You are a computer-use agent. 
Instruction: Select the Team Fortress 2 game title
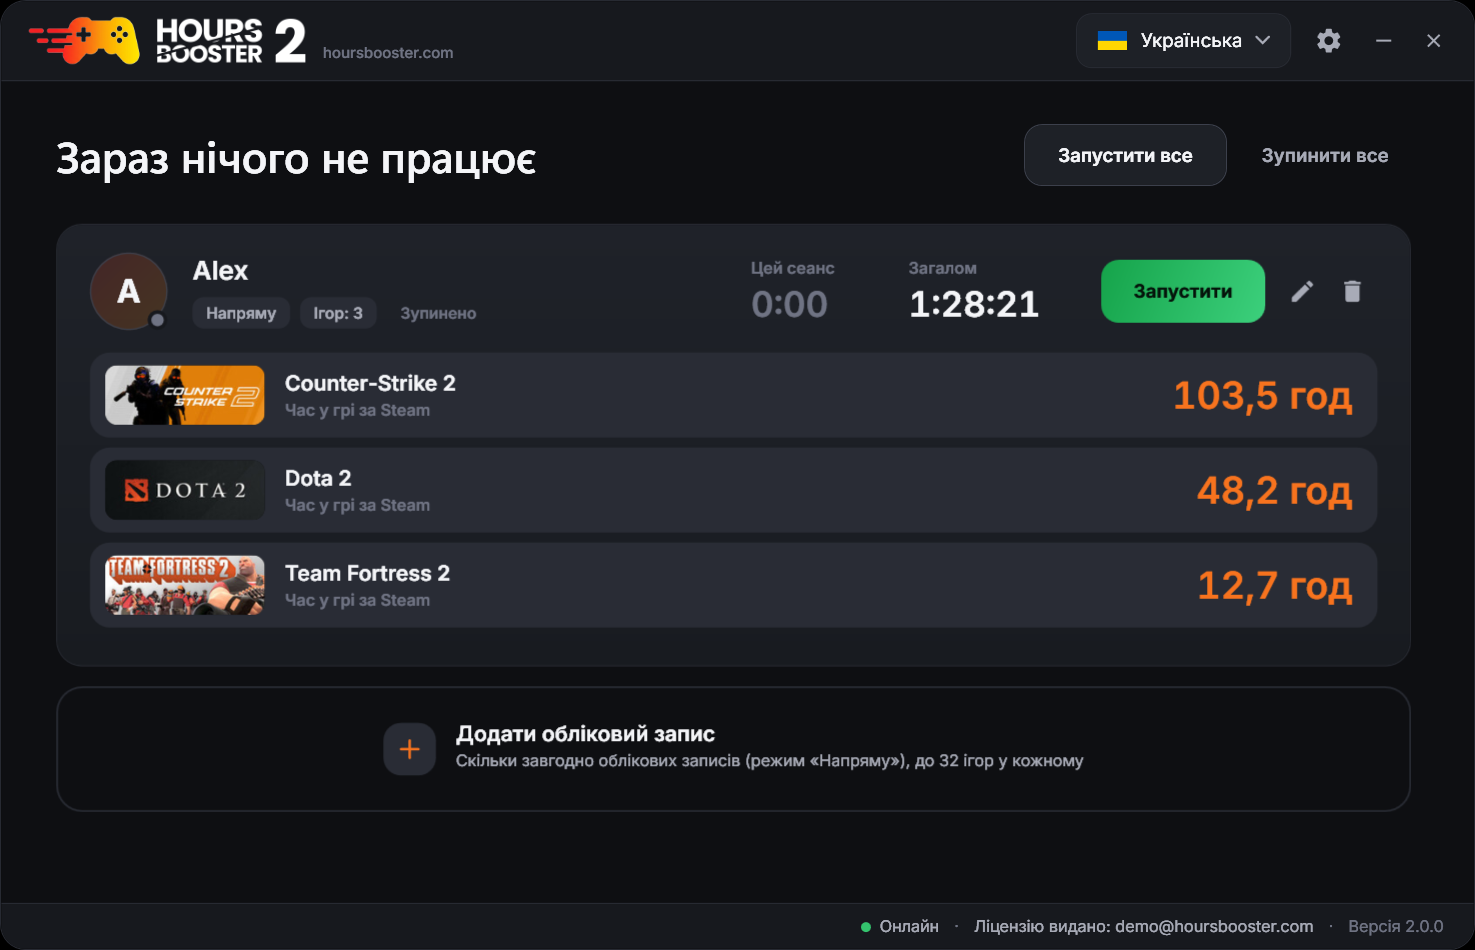click(x=367, y=573)
